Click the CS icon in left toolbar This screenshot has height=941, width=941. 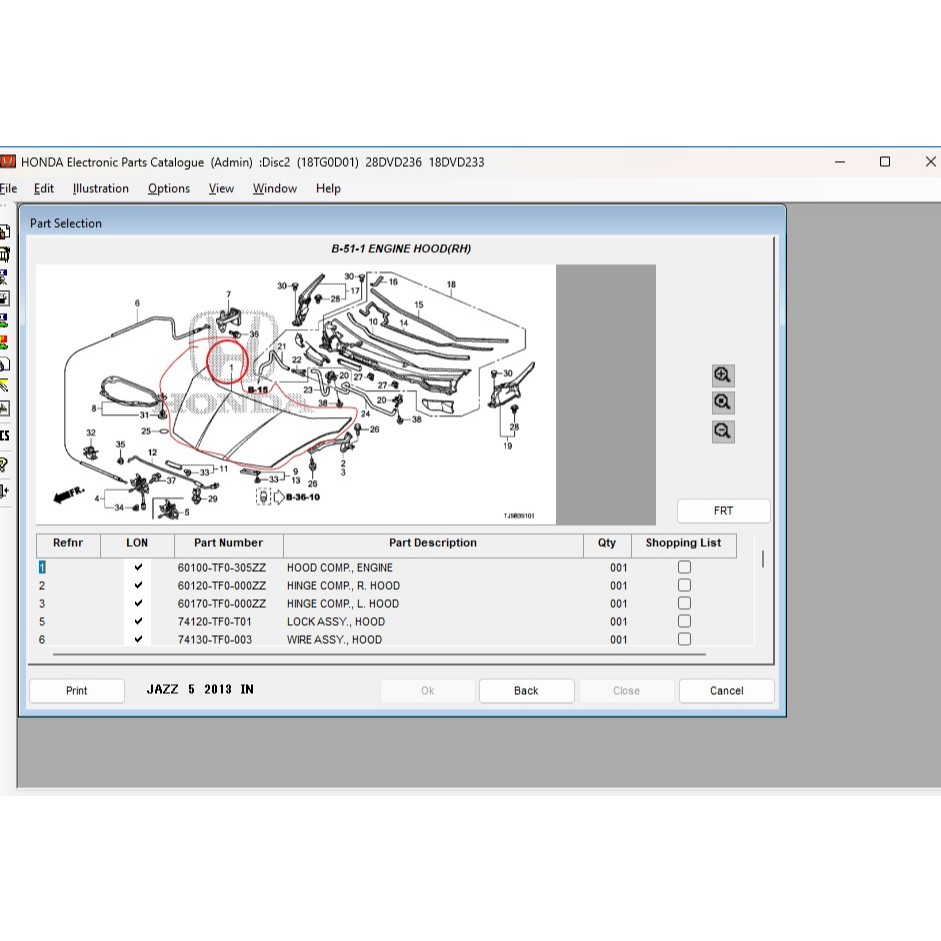[5, 436]
